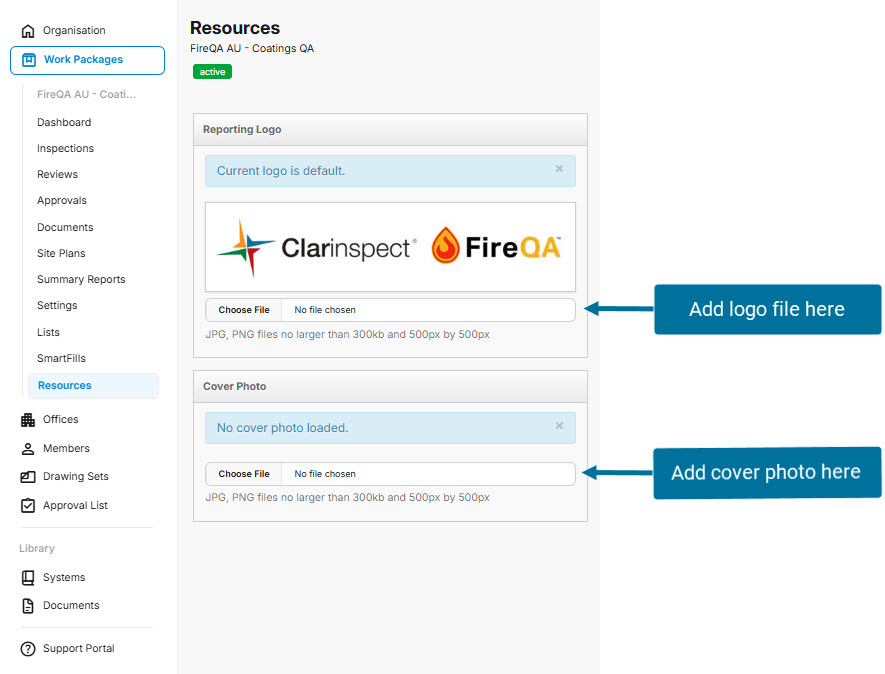Screen dimensions: 885x674
Task: Click the Approval List checkmark icon
Action: coord(28,506)
